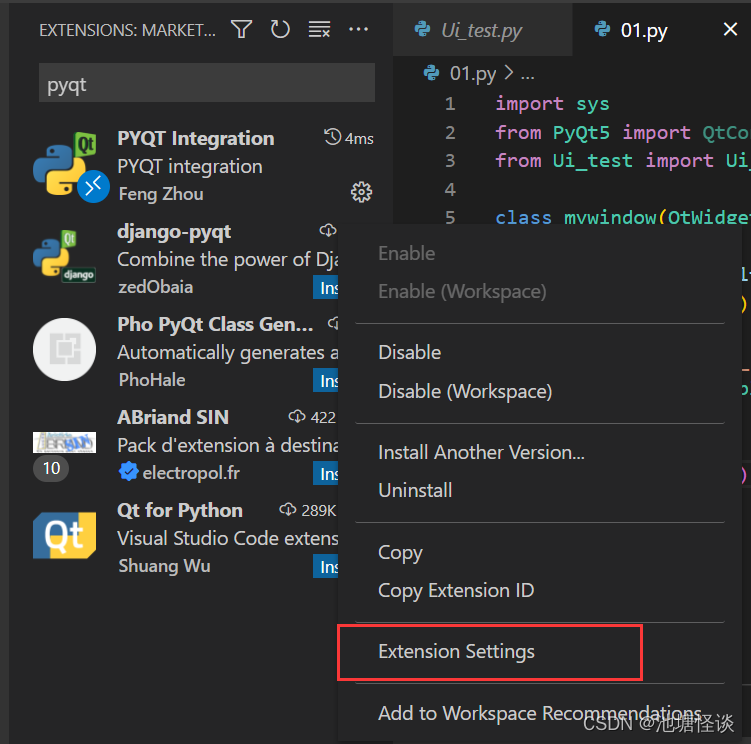Select the ABriand SIN extension thumbnail
This screenshot has width=751, height=744.
(x=64, y=442)
